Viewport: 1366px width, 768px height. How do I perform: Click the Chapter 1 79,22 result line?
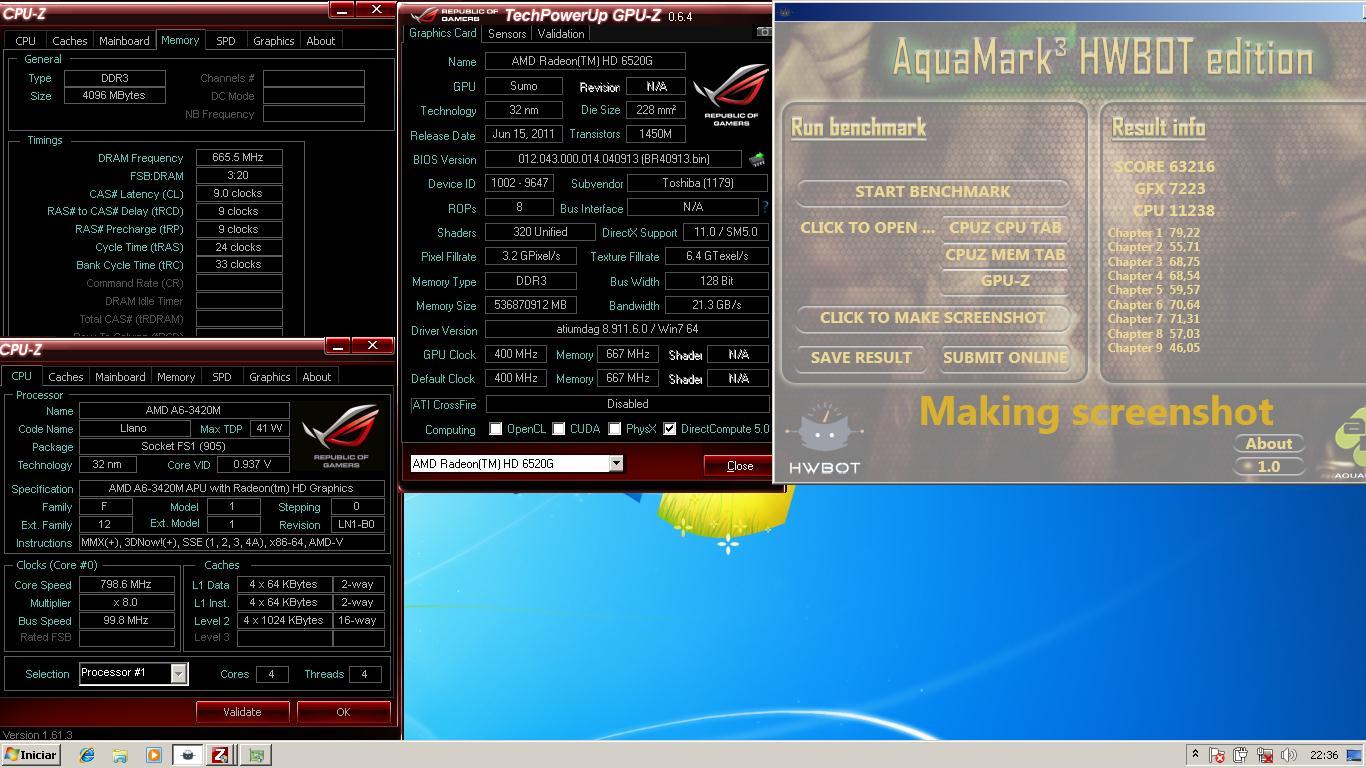[1153, 232]
